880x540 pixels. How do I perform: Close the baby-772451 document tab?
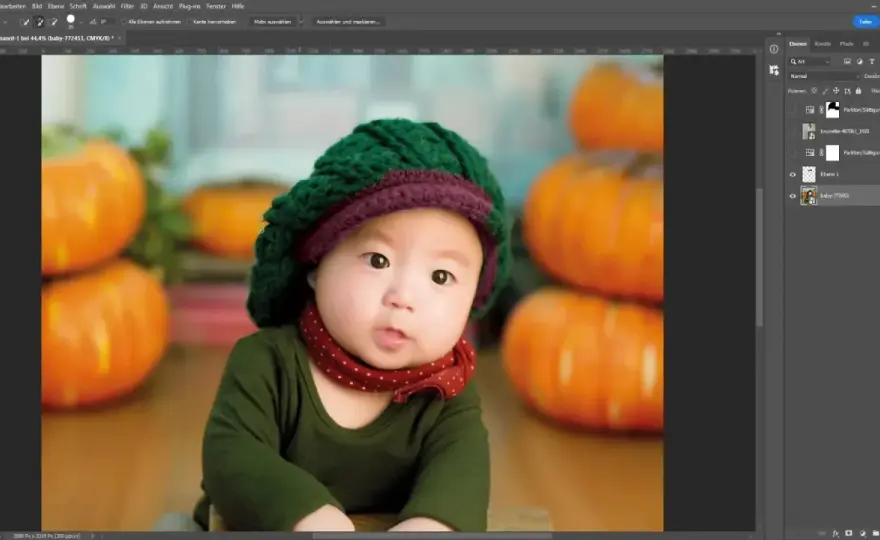pyautogui.click(x=120, y=38)
